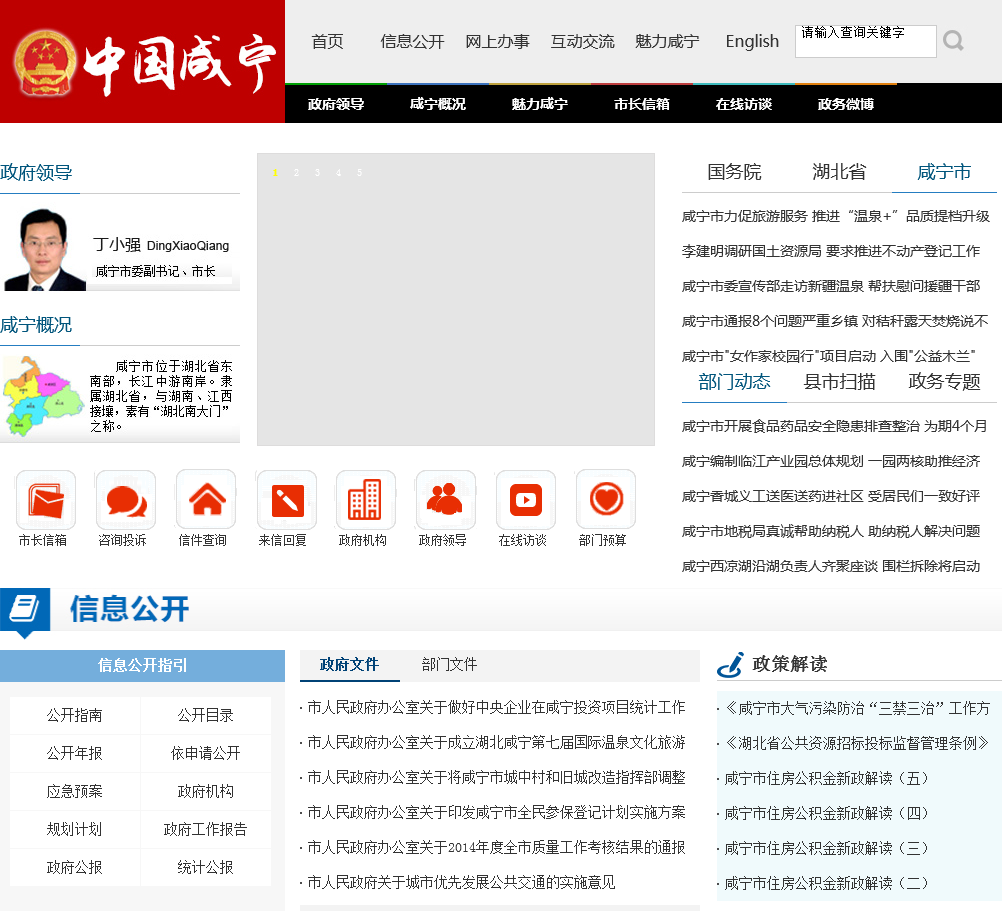Click the 政策解读 pen icon

(730, 664)
